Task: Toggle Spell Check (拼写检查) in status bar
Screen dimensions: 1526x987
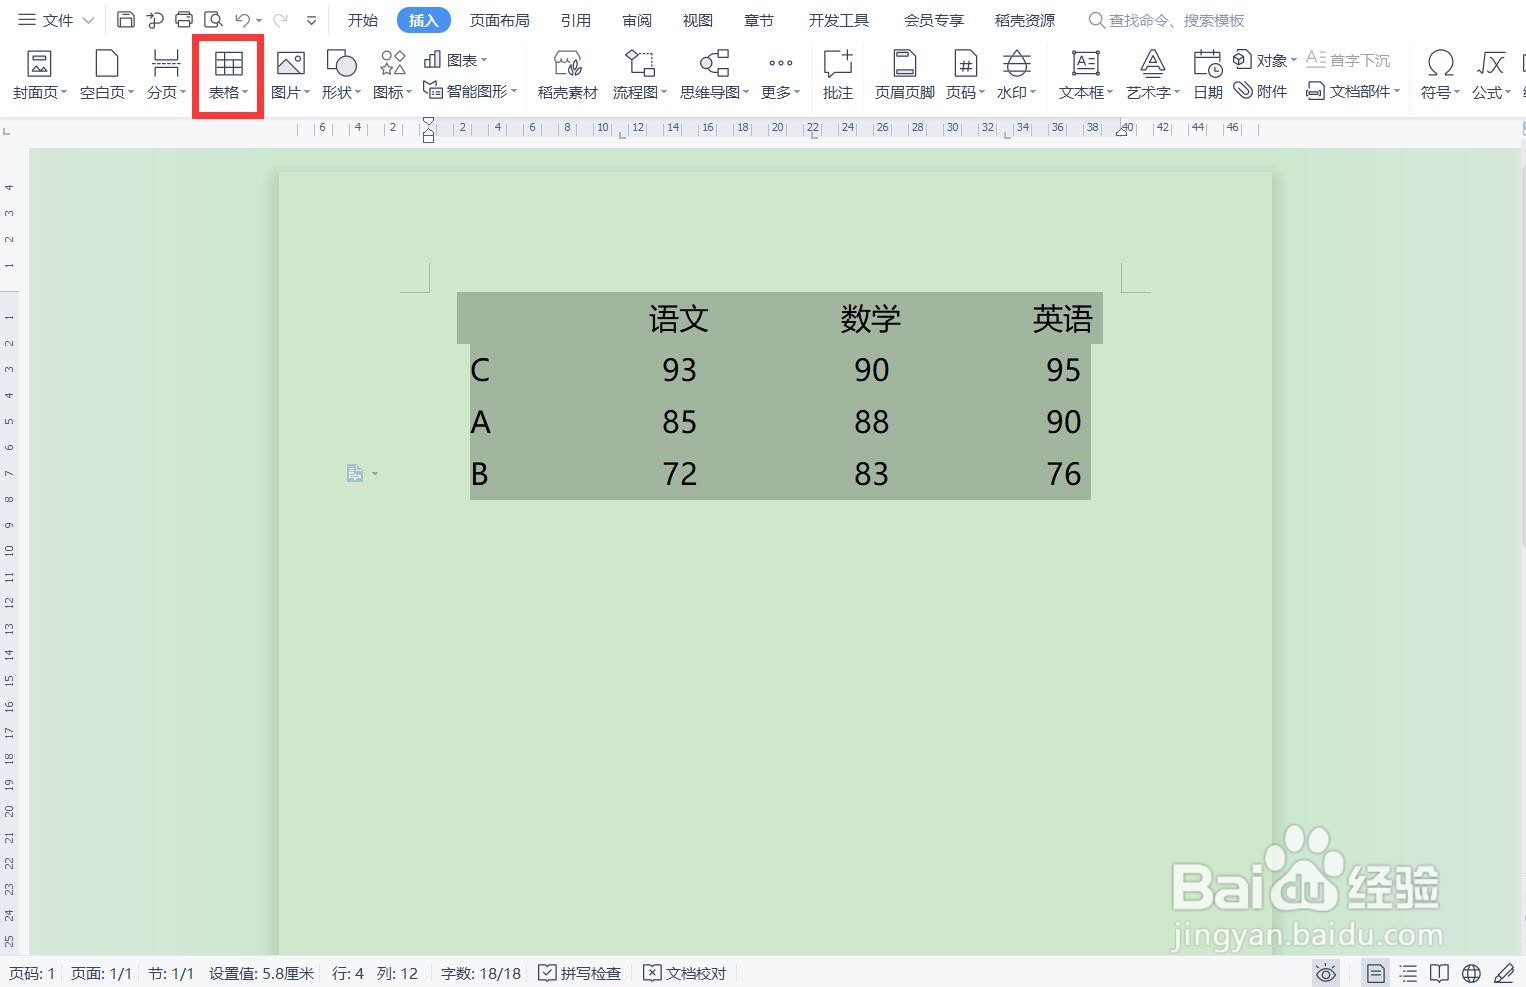Action: [580, 973]
